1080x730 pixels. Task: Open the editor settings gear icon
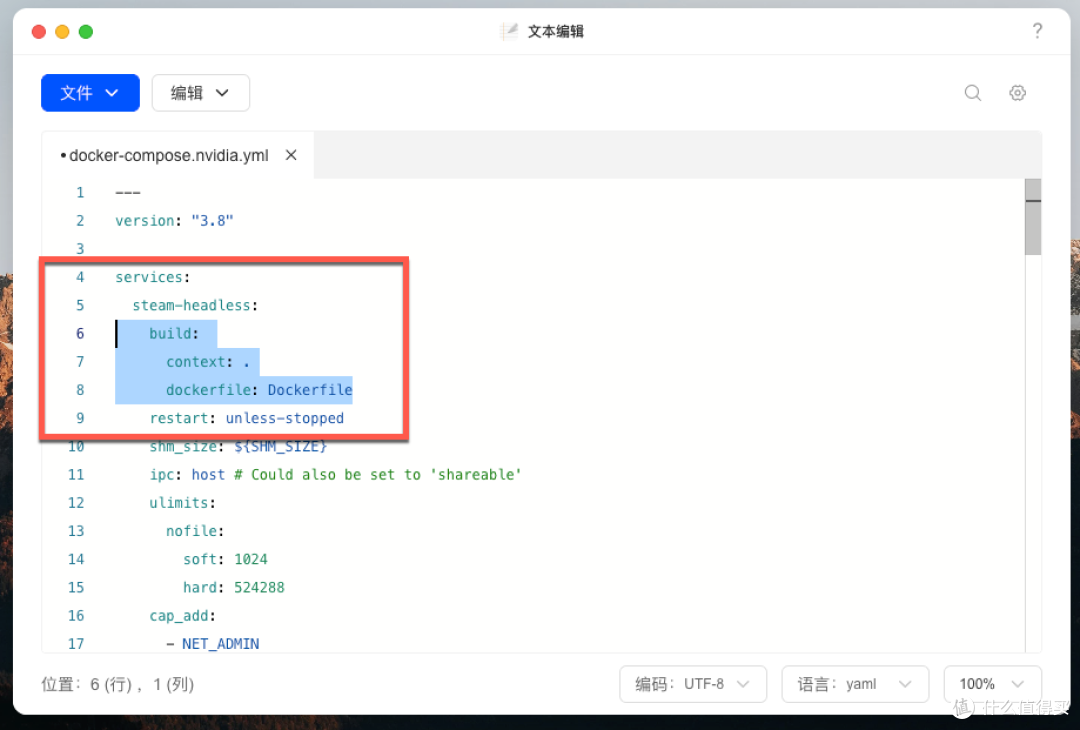point(1017,92)
